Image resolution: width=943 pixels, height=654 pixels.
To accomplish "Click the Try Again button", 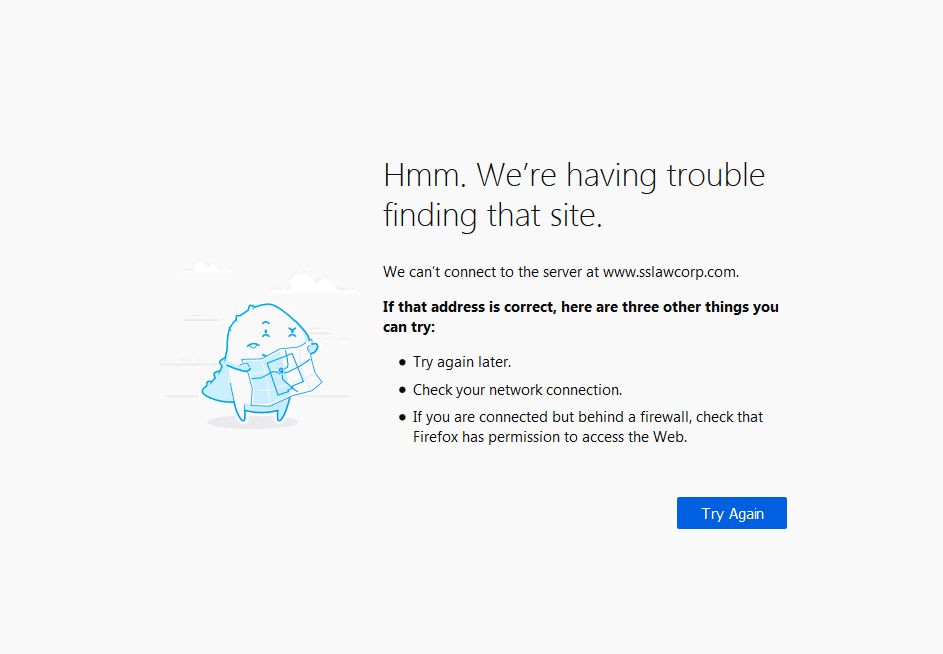I will point(731,513).
